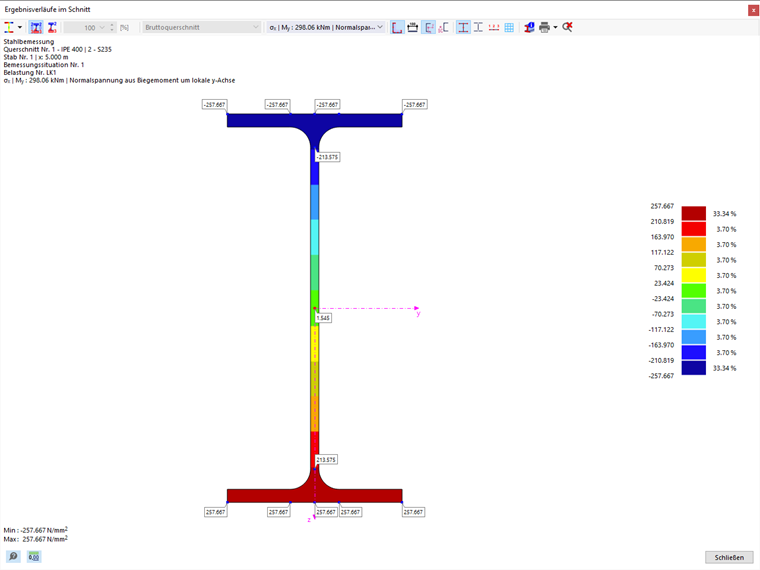This screenshot has height=570, width=760.
Task: Toggle the red axis coordinate system icon
Action: (x=397, y=28)
